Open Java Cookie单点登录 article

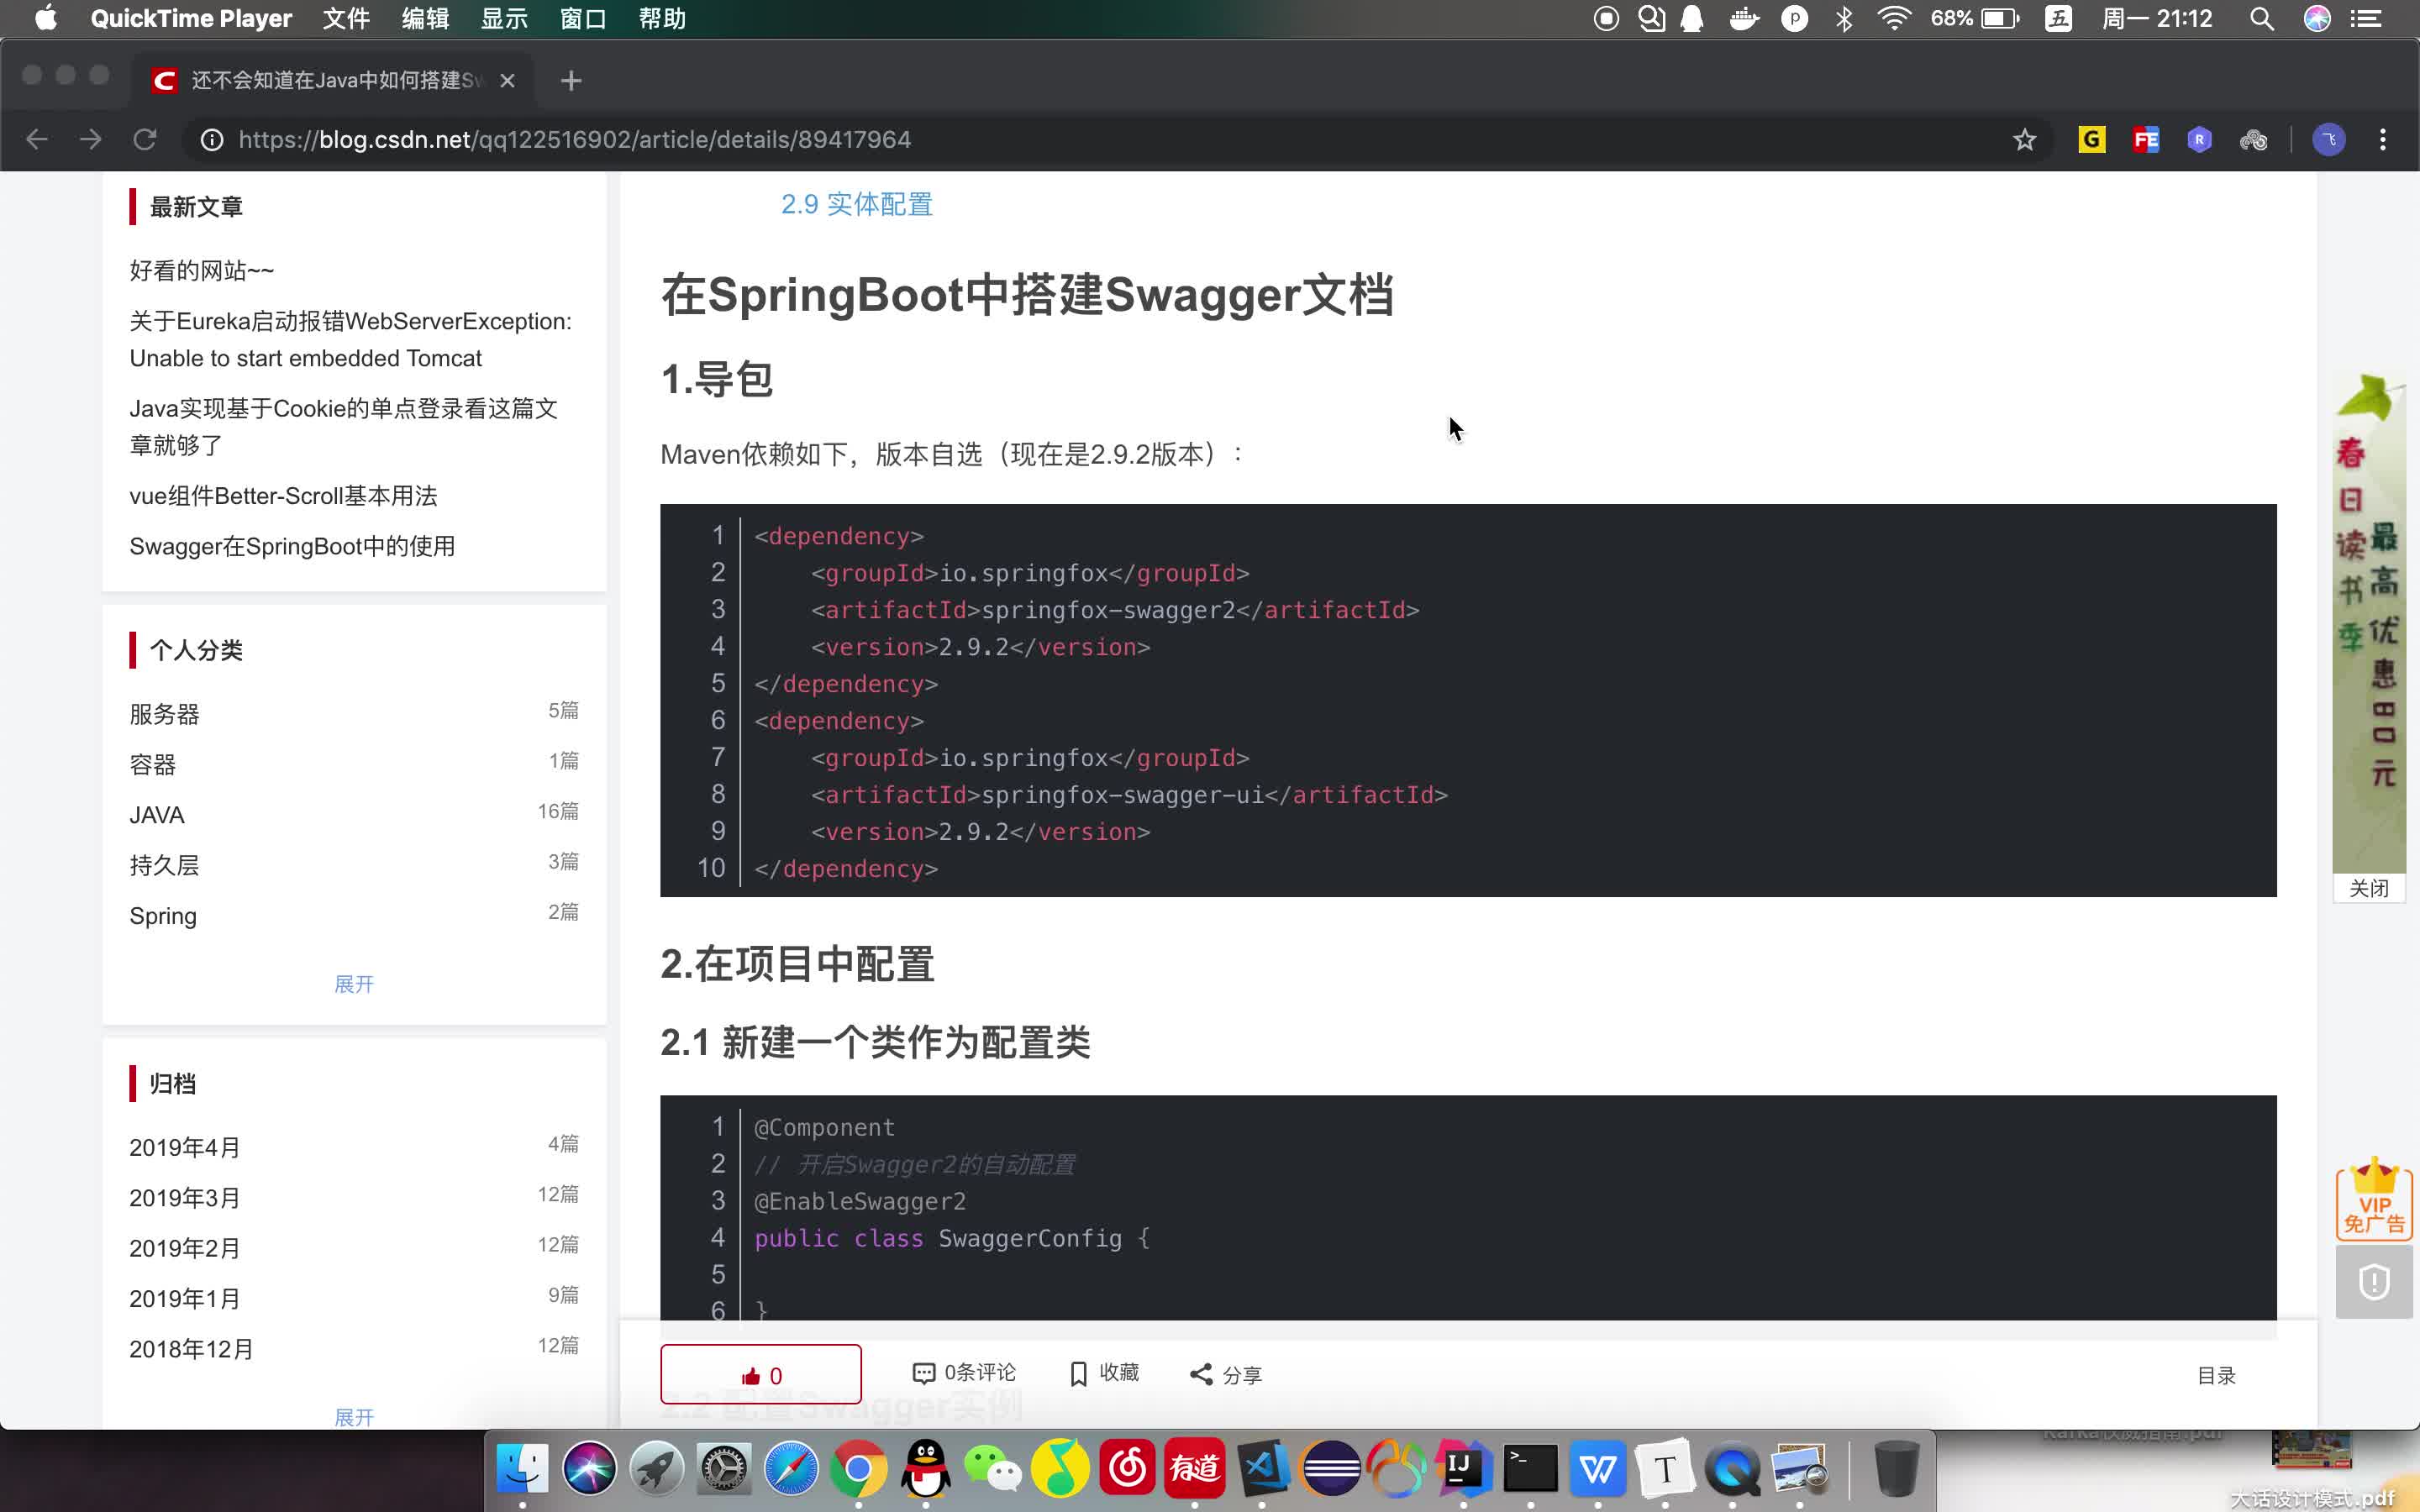[344, 426]
